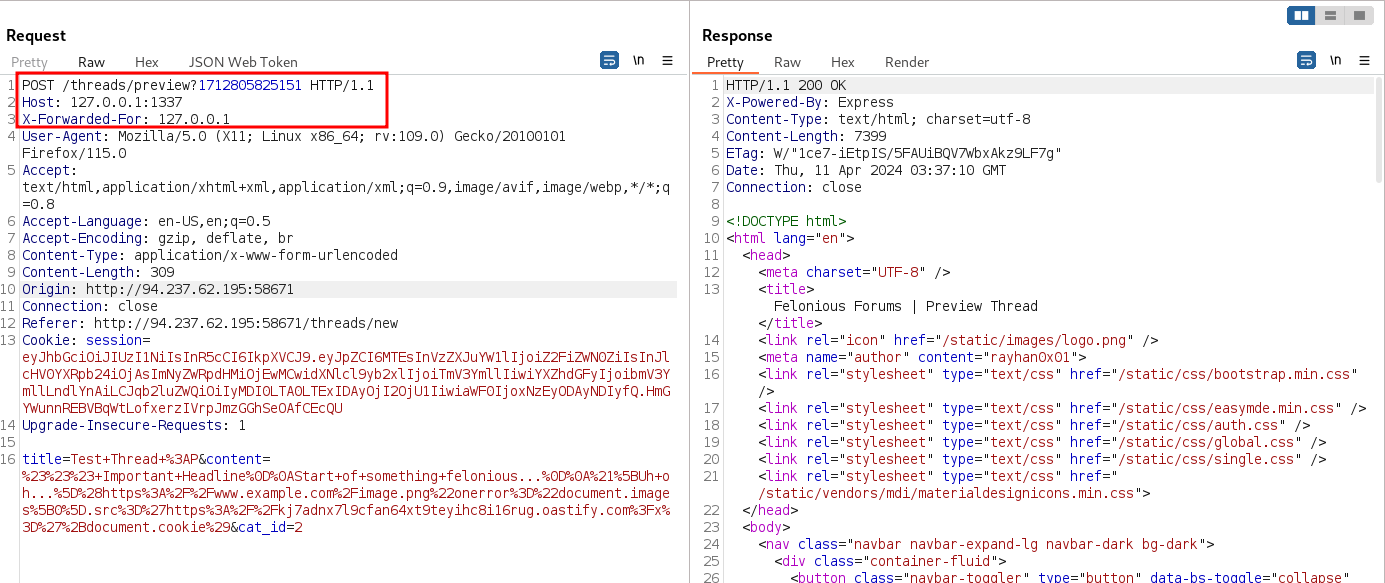
Task: Click the Cookie: session= header line
Action: pyautogui.click(x=86, y=340)
